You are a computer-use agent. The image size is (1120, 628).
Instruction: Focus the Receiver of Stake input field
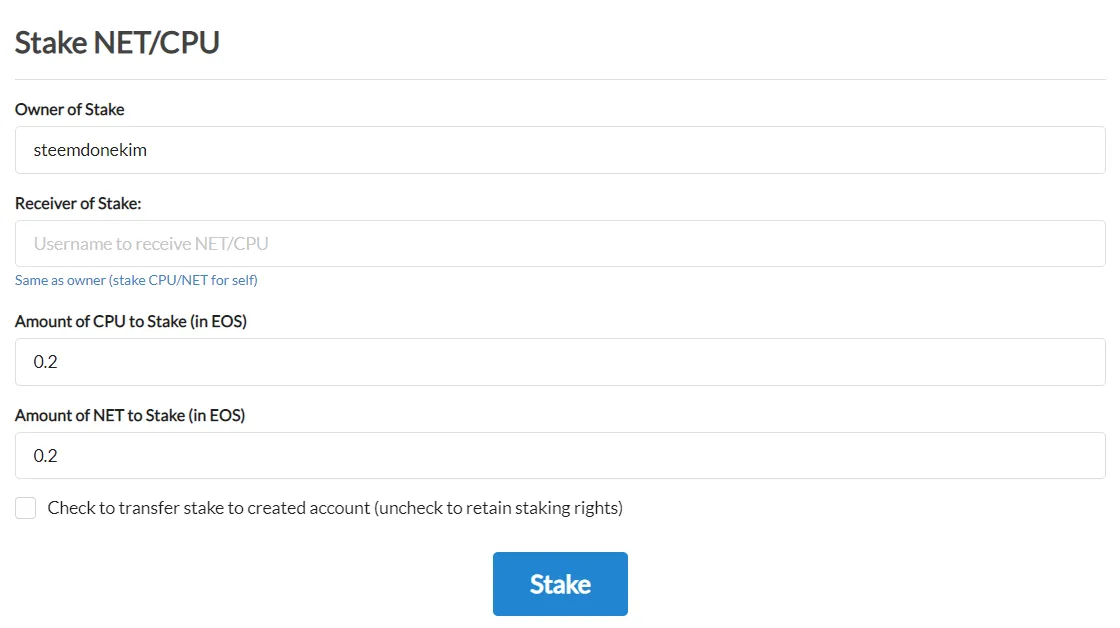(560, 244)
